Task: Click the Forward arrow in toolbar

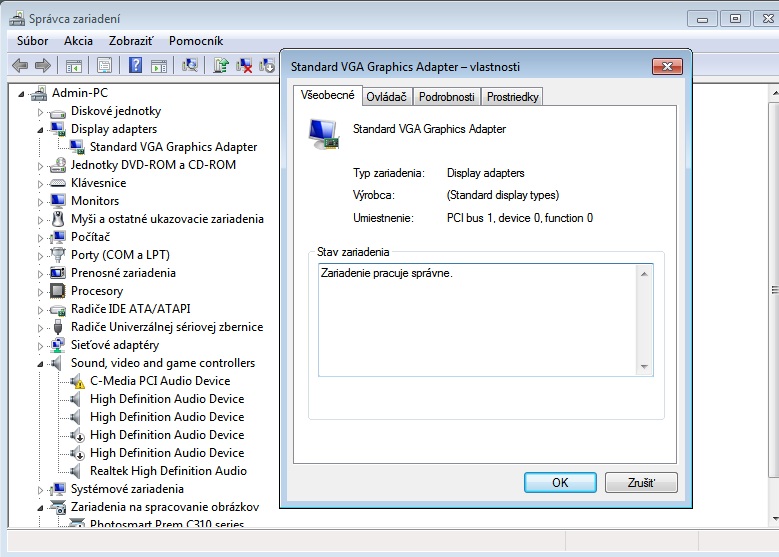Action: pos(43,66)
